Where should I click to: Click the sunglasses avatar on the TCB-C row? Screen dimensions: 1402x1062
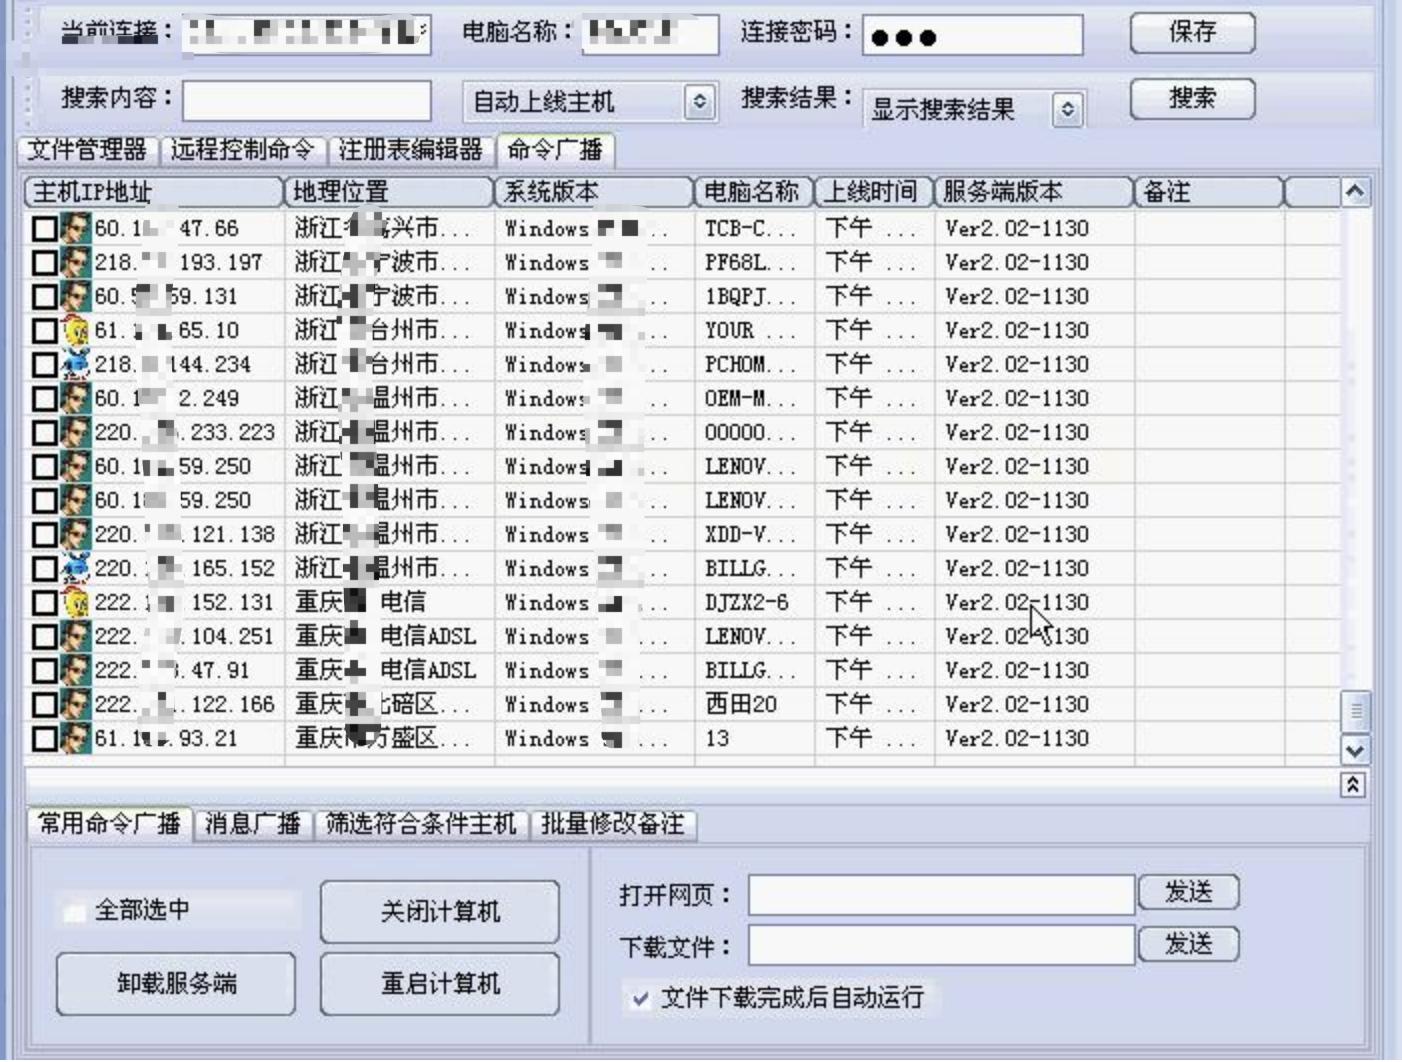(x=75, y=228)
